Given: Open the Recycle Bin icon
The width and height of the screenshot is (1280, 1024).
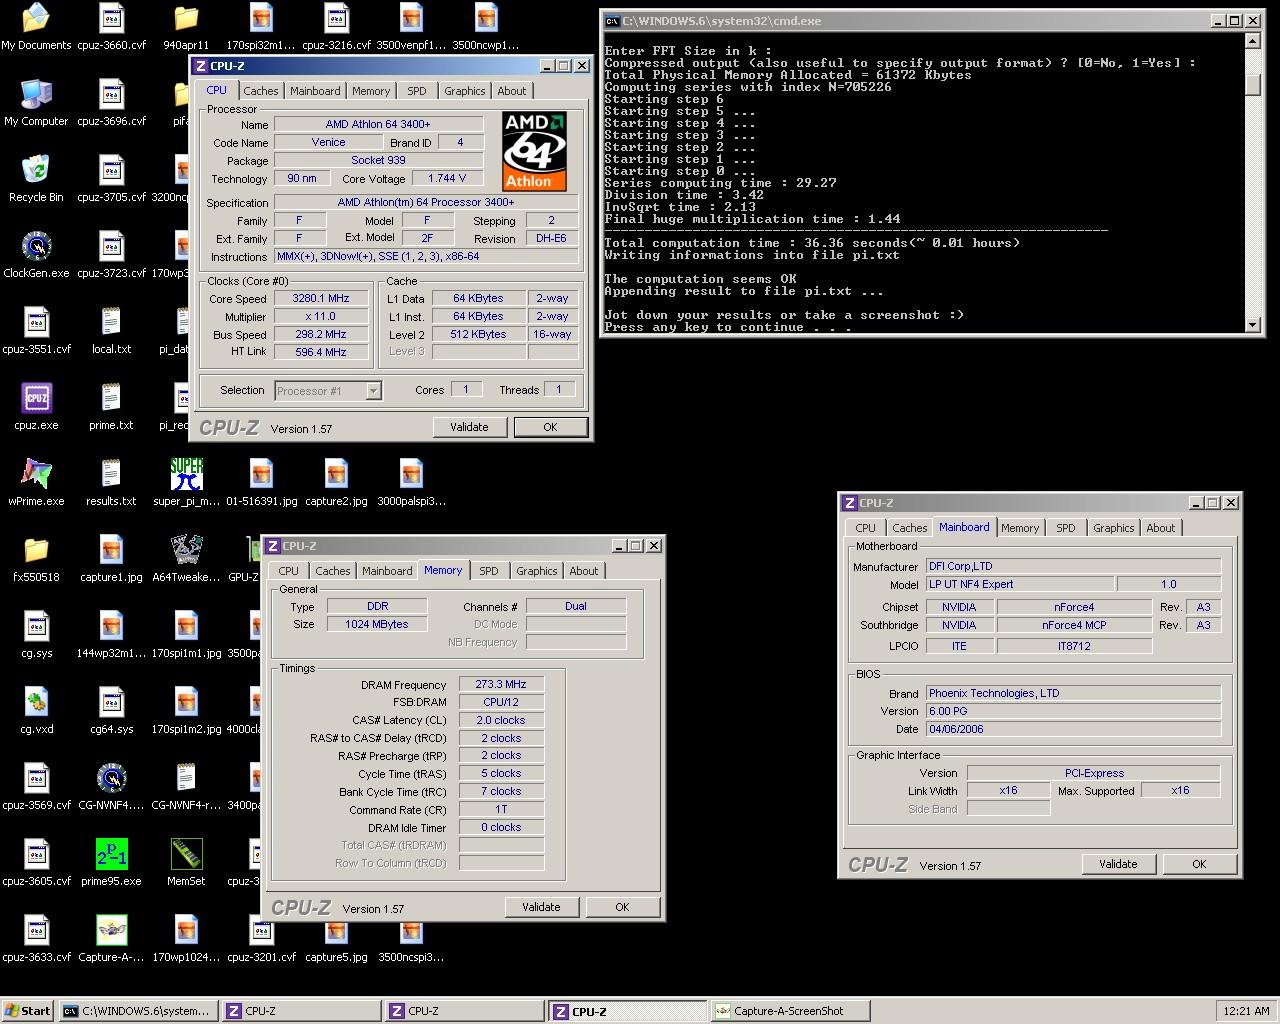Looking at the screenshot, I should point(36,179).
